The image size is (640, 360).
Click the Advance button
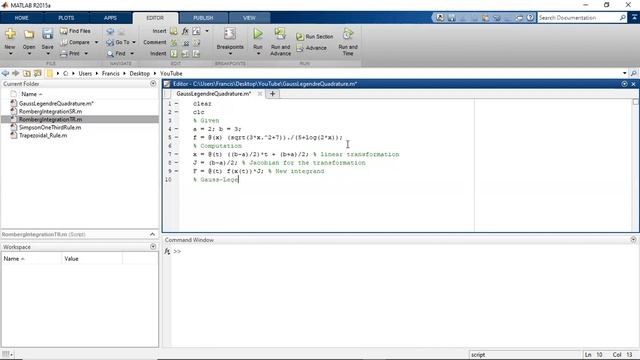tap(311, 48)
